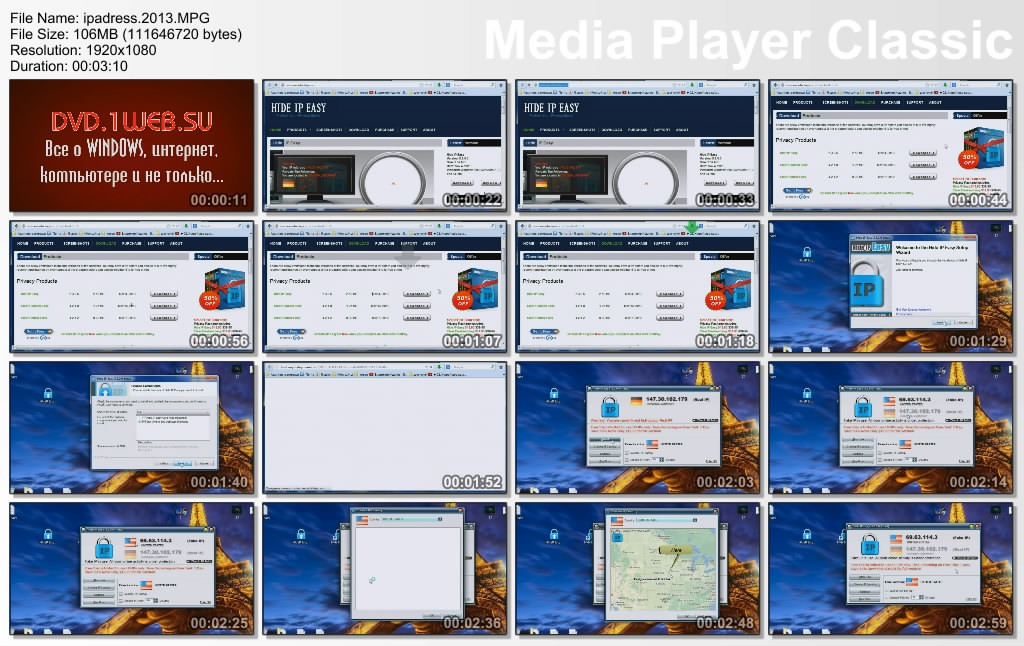Screen dimensions: 1024x646
Task: Click the first download button in the 00:01:07 frame
Action: pos(415,293)
